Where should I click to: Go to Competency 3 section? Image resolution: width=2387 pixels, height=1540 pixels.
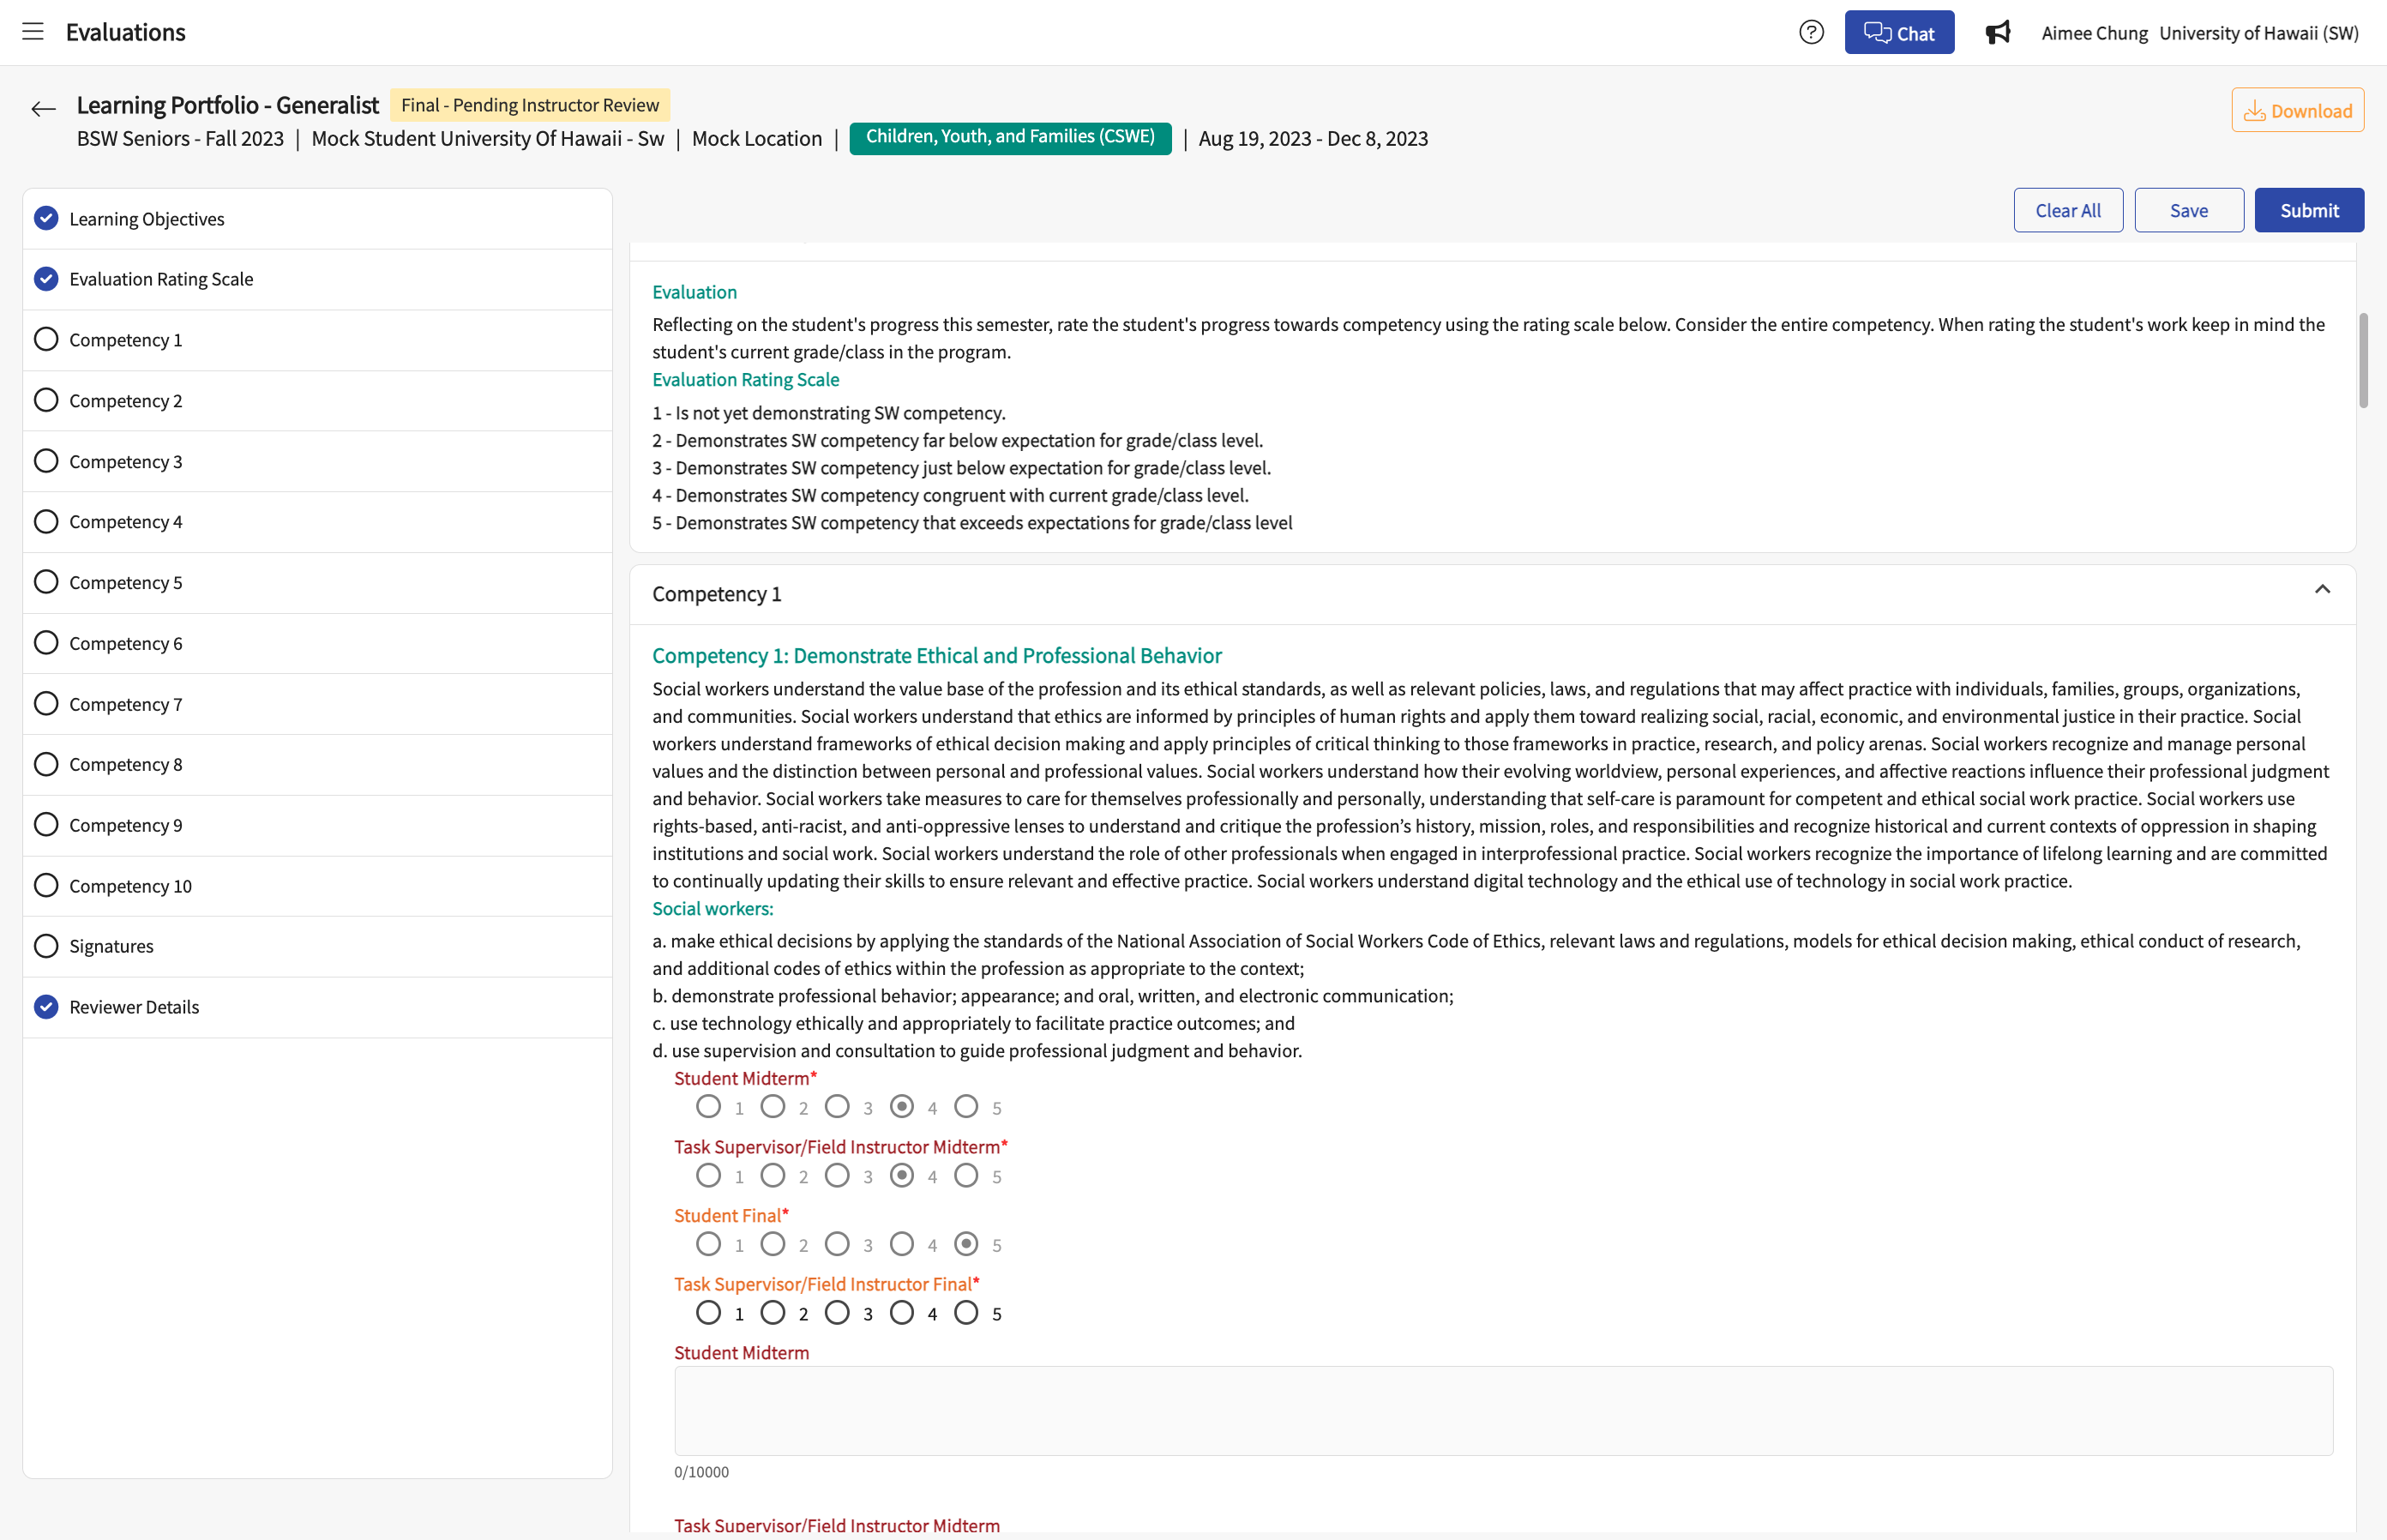[317, 461]
